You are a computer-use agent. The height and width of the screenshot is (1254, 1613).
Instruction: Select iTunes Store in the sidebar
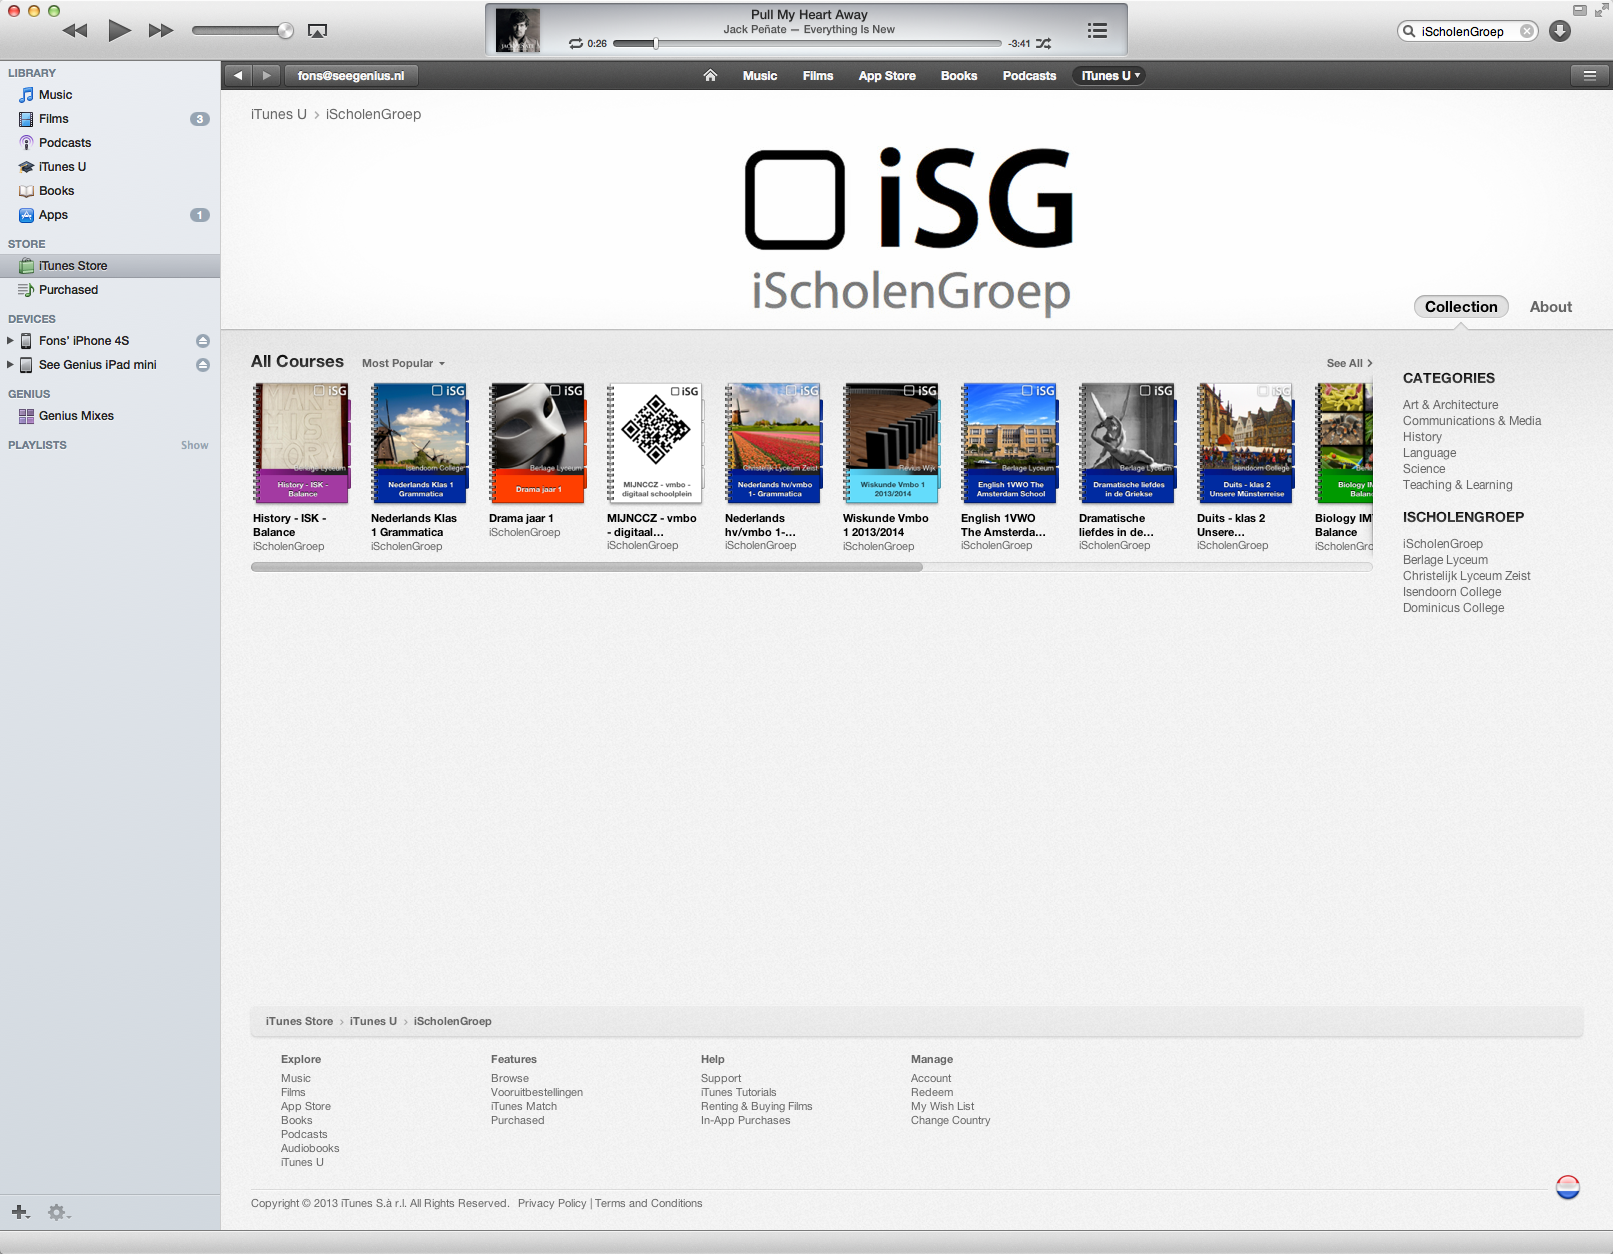coord(110,266)
